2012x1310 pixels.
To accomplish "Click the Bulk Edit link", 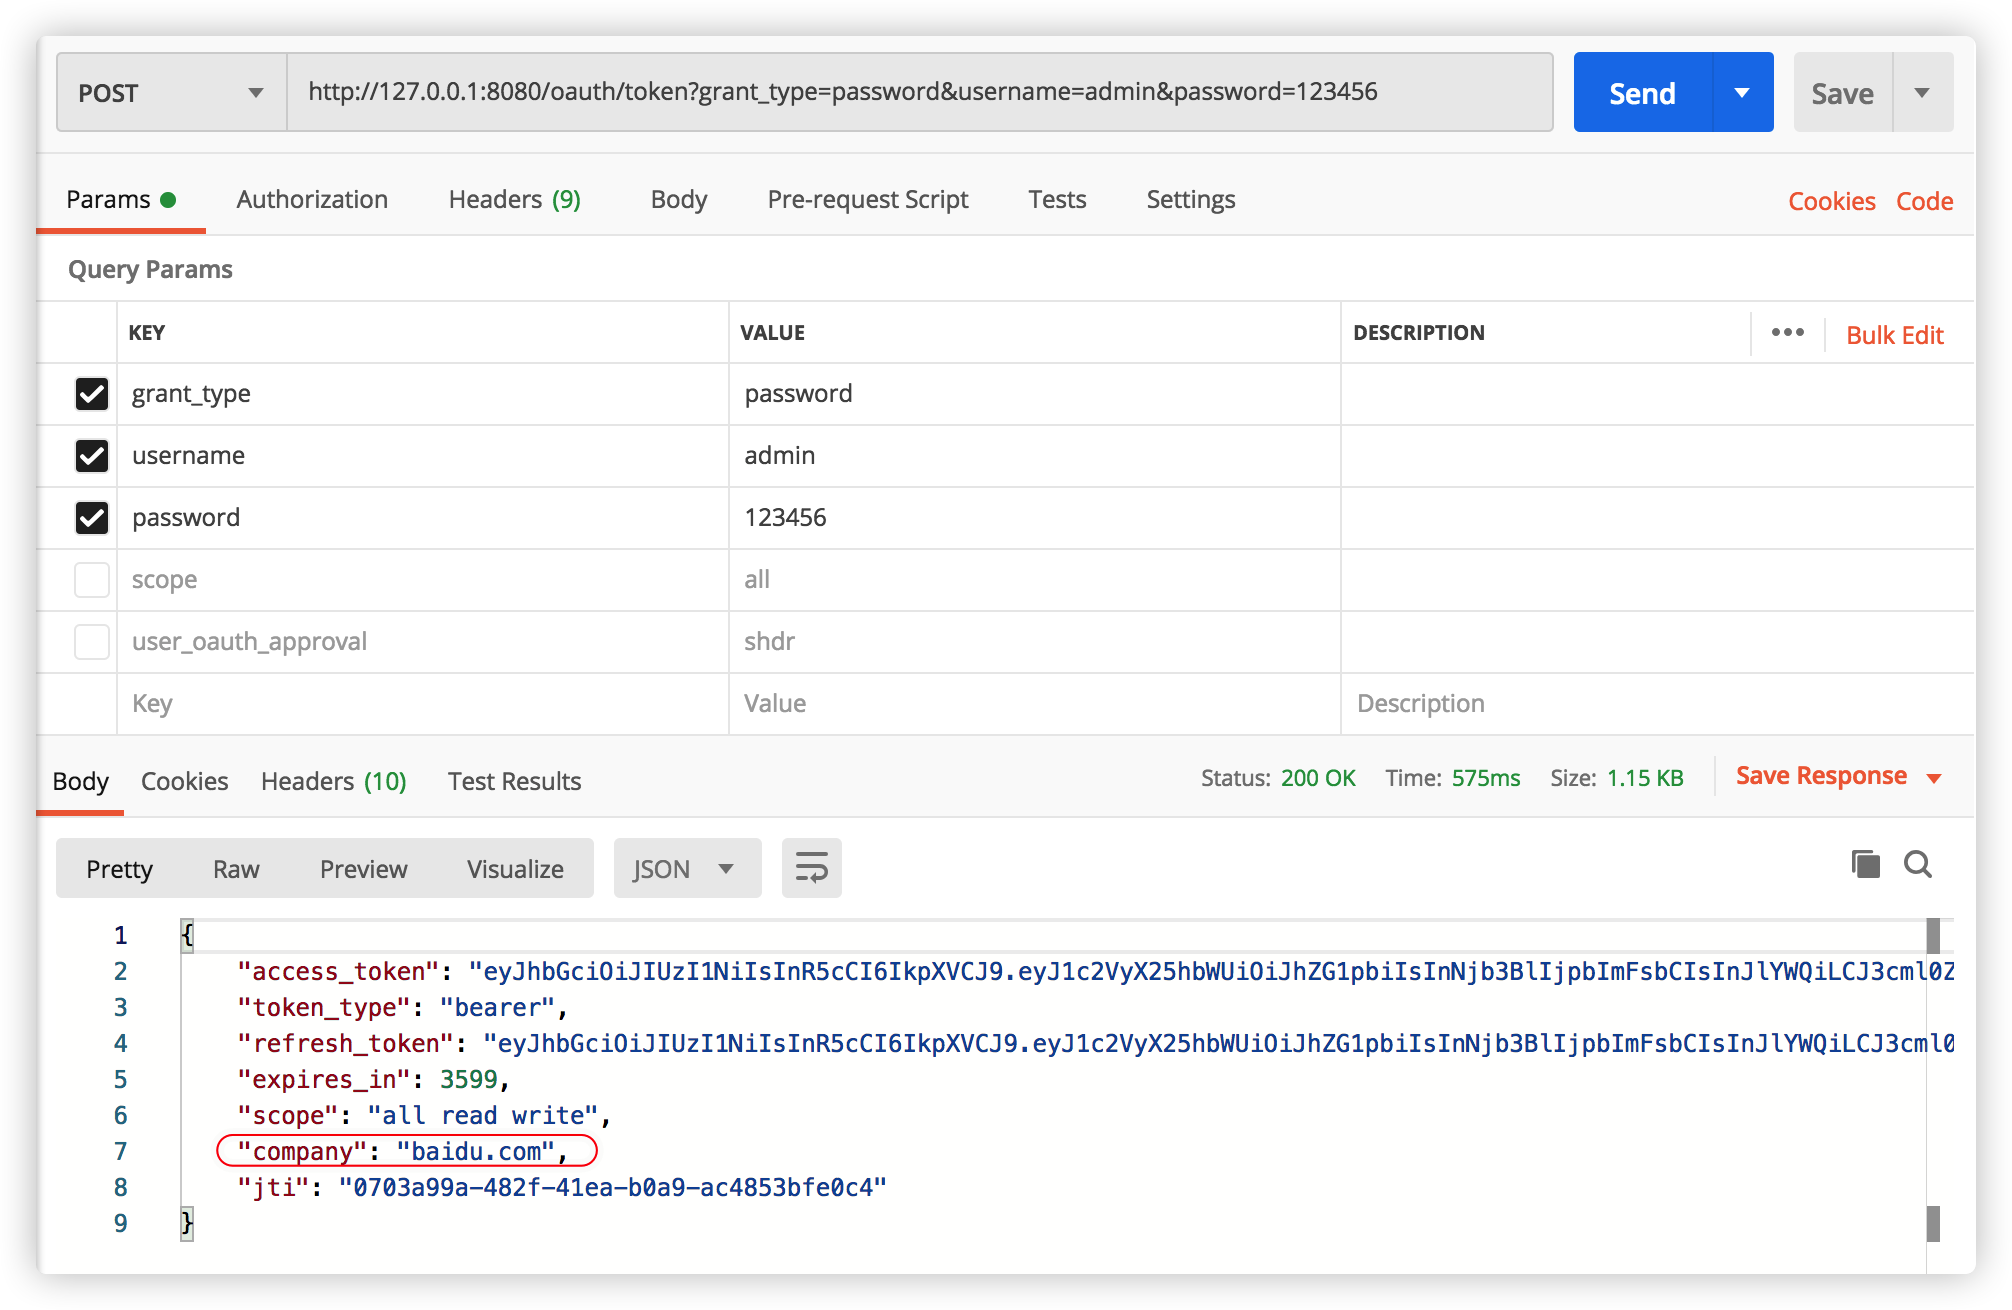I will (x=1894, y=335).
